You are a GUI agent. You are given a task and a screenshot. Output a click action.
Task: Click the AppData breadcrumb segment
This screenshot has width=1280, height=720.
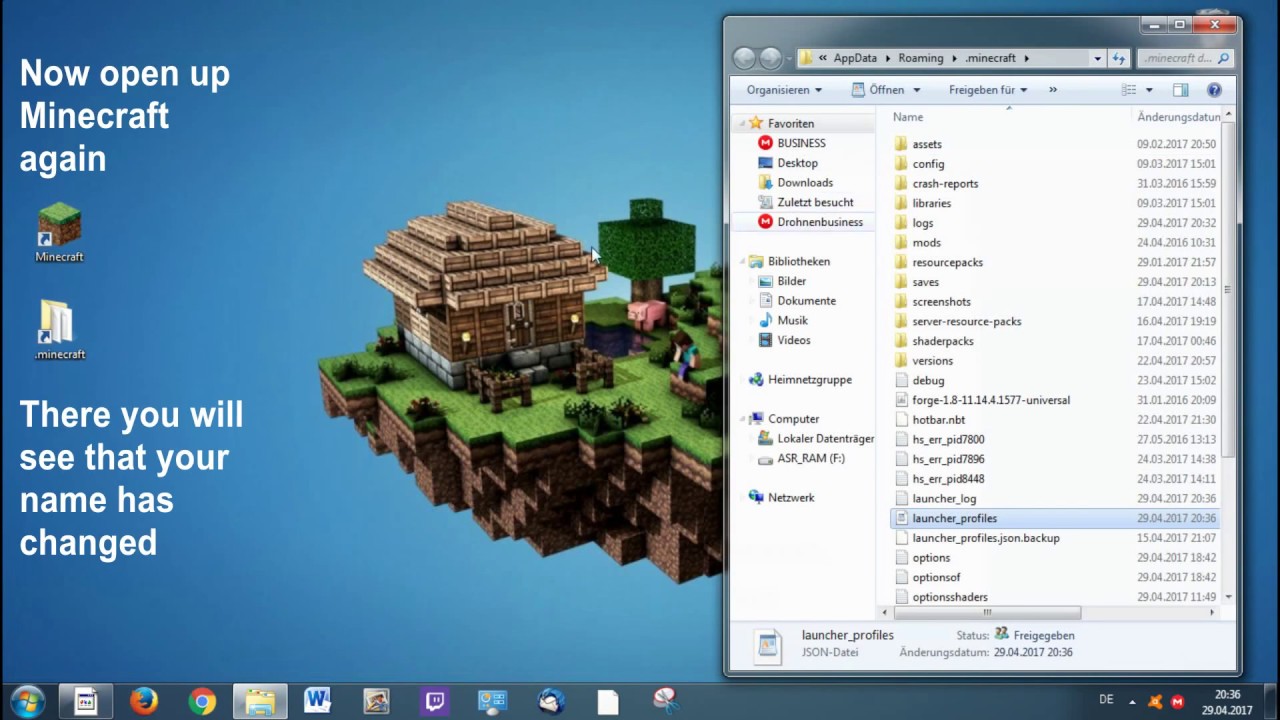[855, 58]
